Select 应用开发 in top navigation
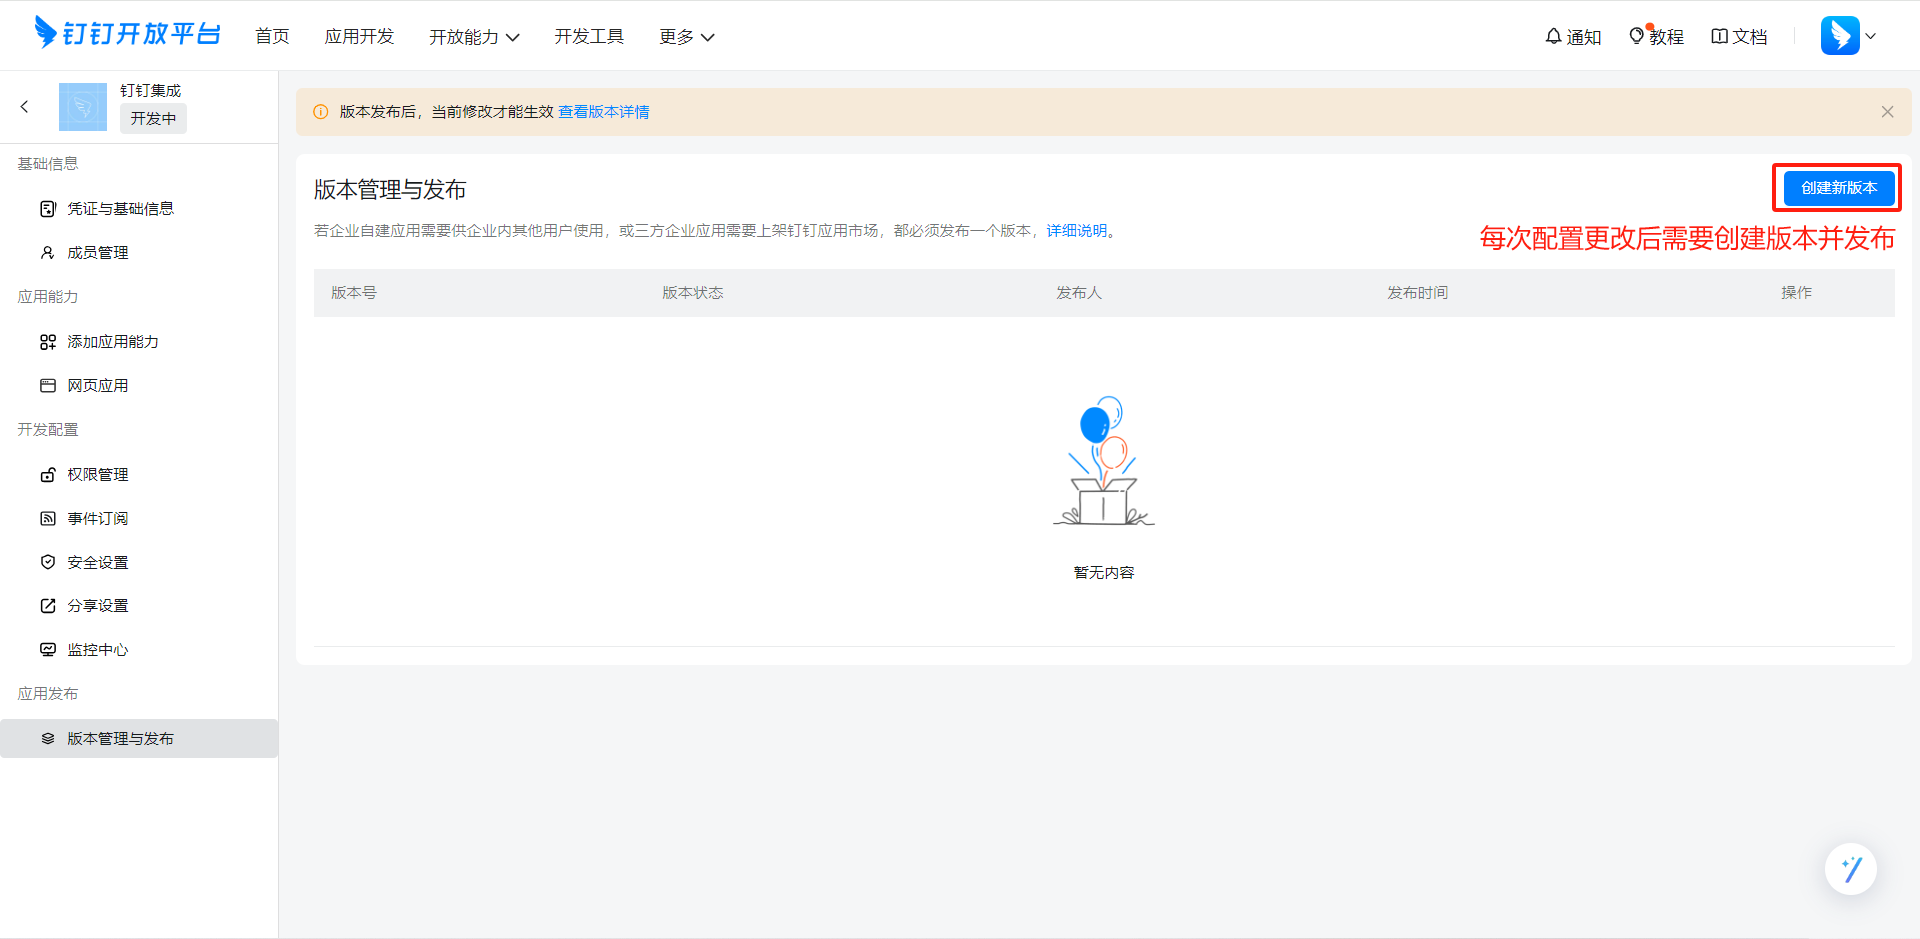Image resolution: width=1920 pixels, height=939 pixels. 359,37
